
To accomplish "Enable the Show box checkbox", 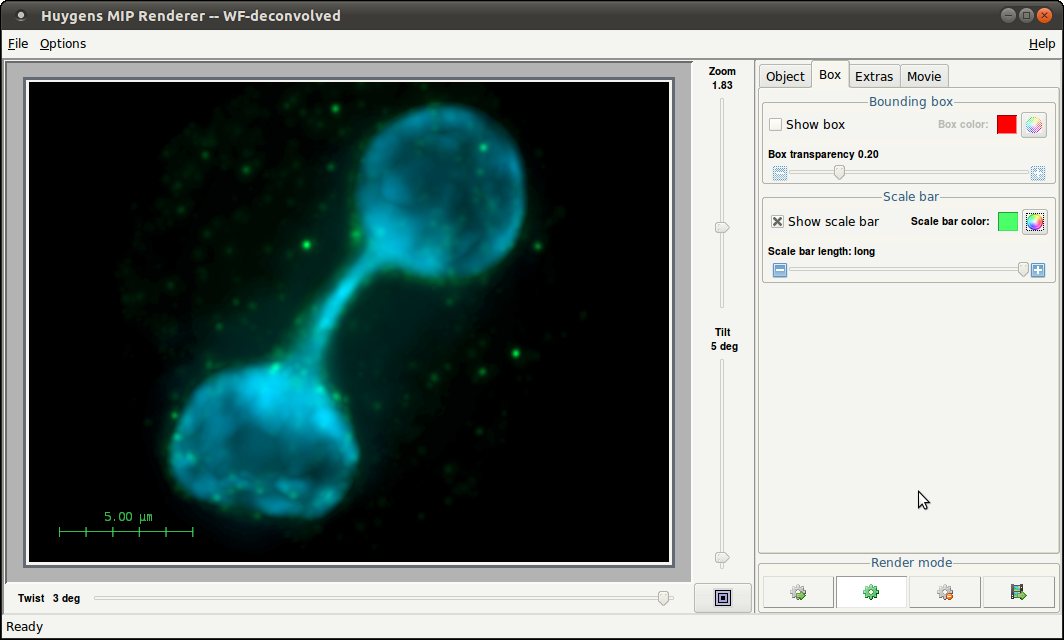I will (x=775, y=125).
